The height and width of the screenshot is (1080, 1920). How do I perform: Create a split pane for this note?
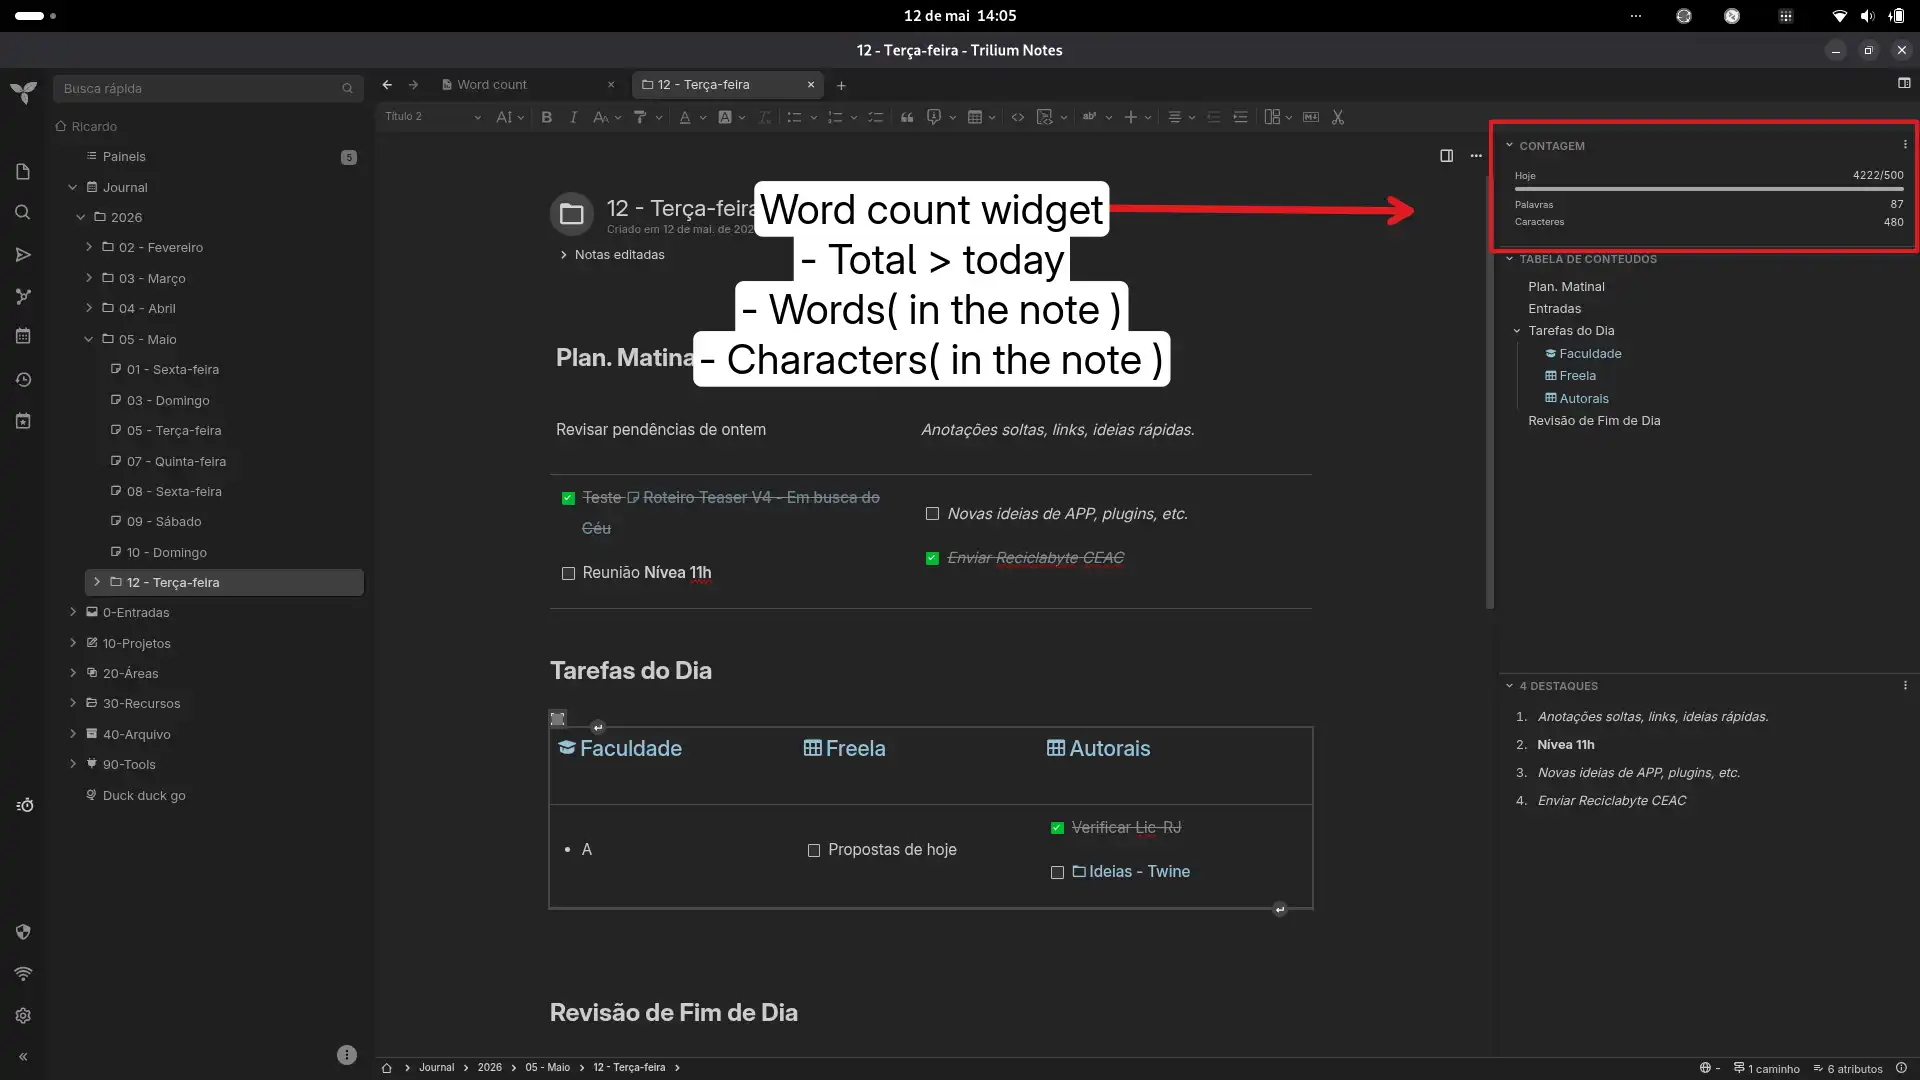(x=1446, y=156)
